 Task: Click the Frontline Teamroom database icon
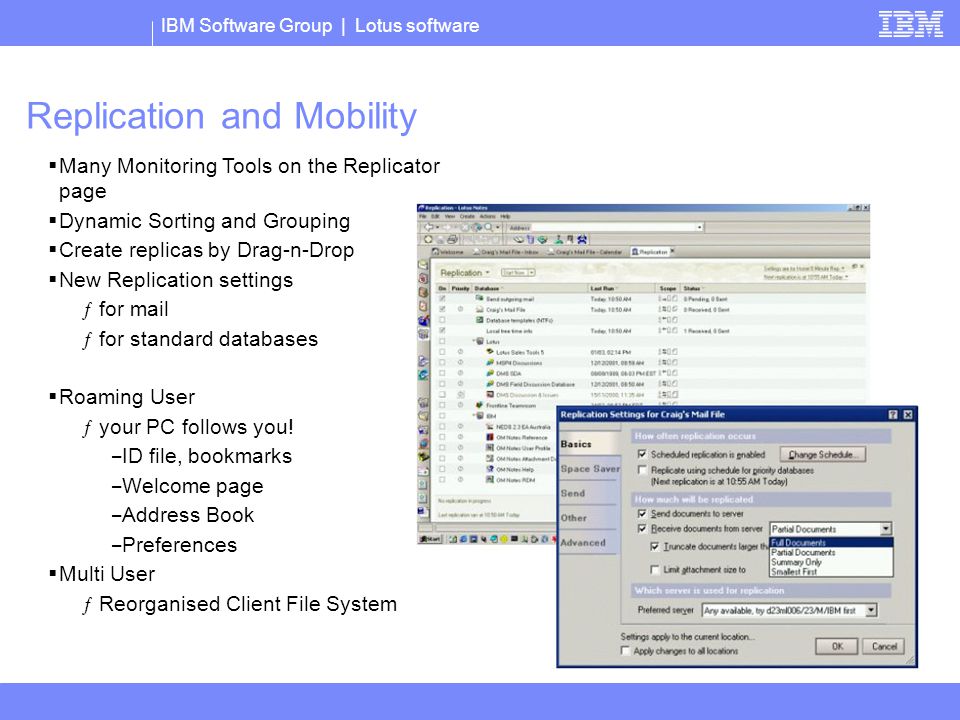click(479, 405)
